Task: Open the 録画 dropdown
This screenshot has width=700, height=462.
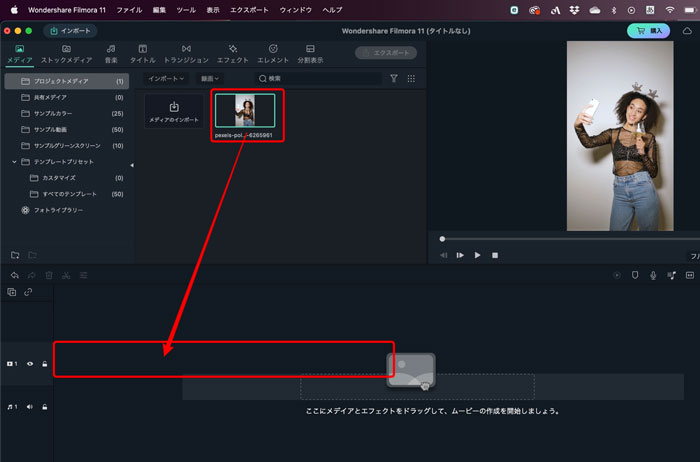Action: pos(210,79)
